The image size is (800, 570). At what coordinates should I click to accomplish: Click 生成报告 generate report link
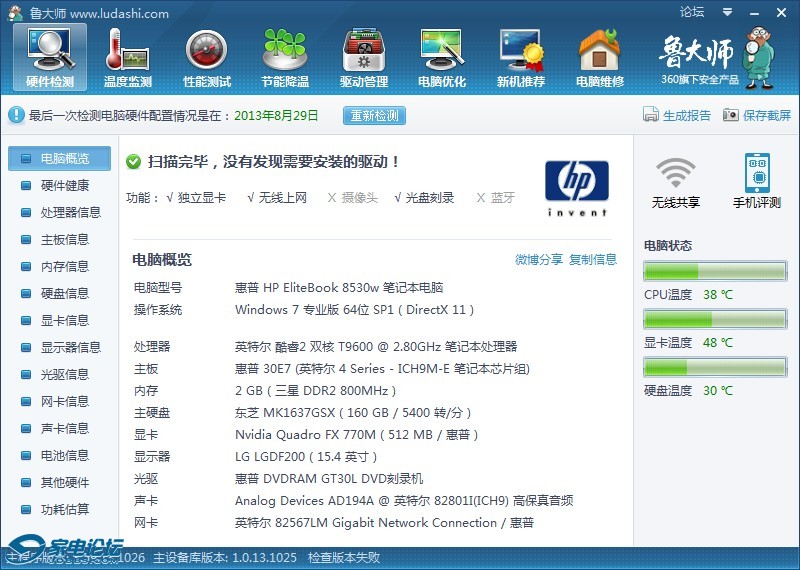pos(677,115)
